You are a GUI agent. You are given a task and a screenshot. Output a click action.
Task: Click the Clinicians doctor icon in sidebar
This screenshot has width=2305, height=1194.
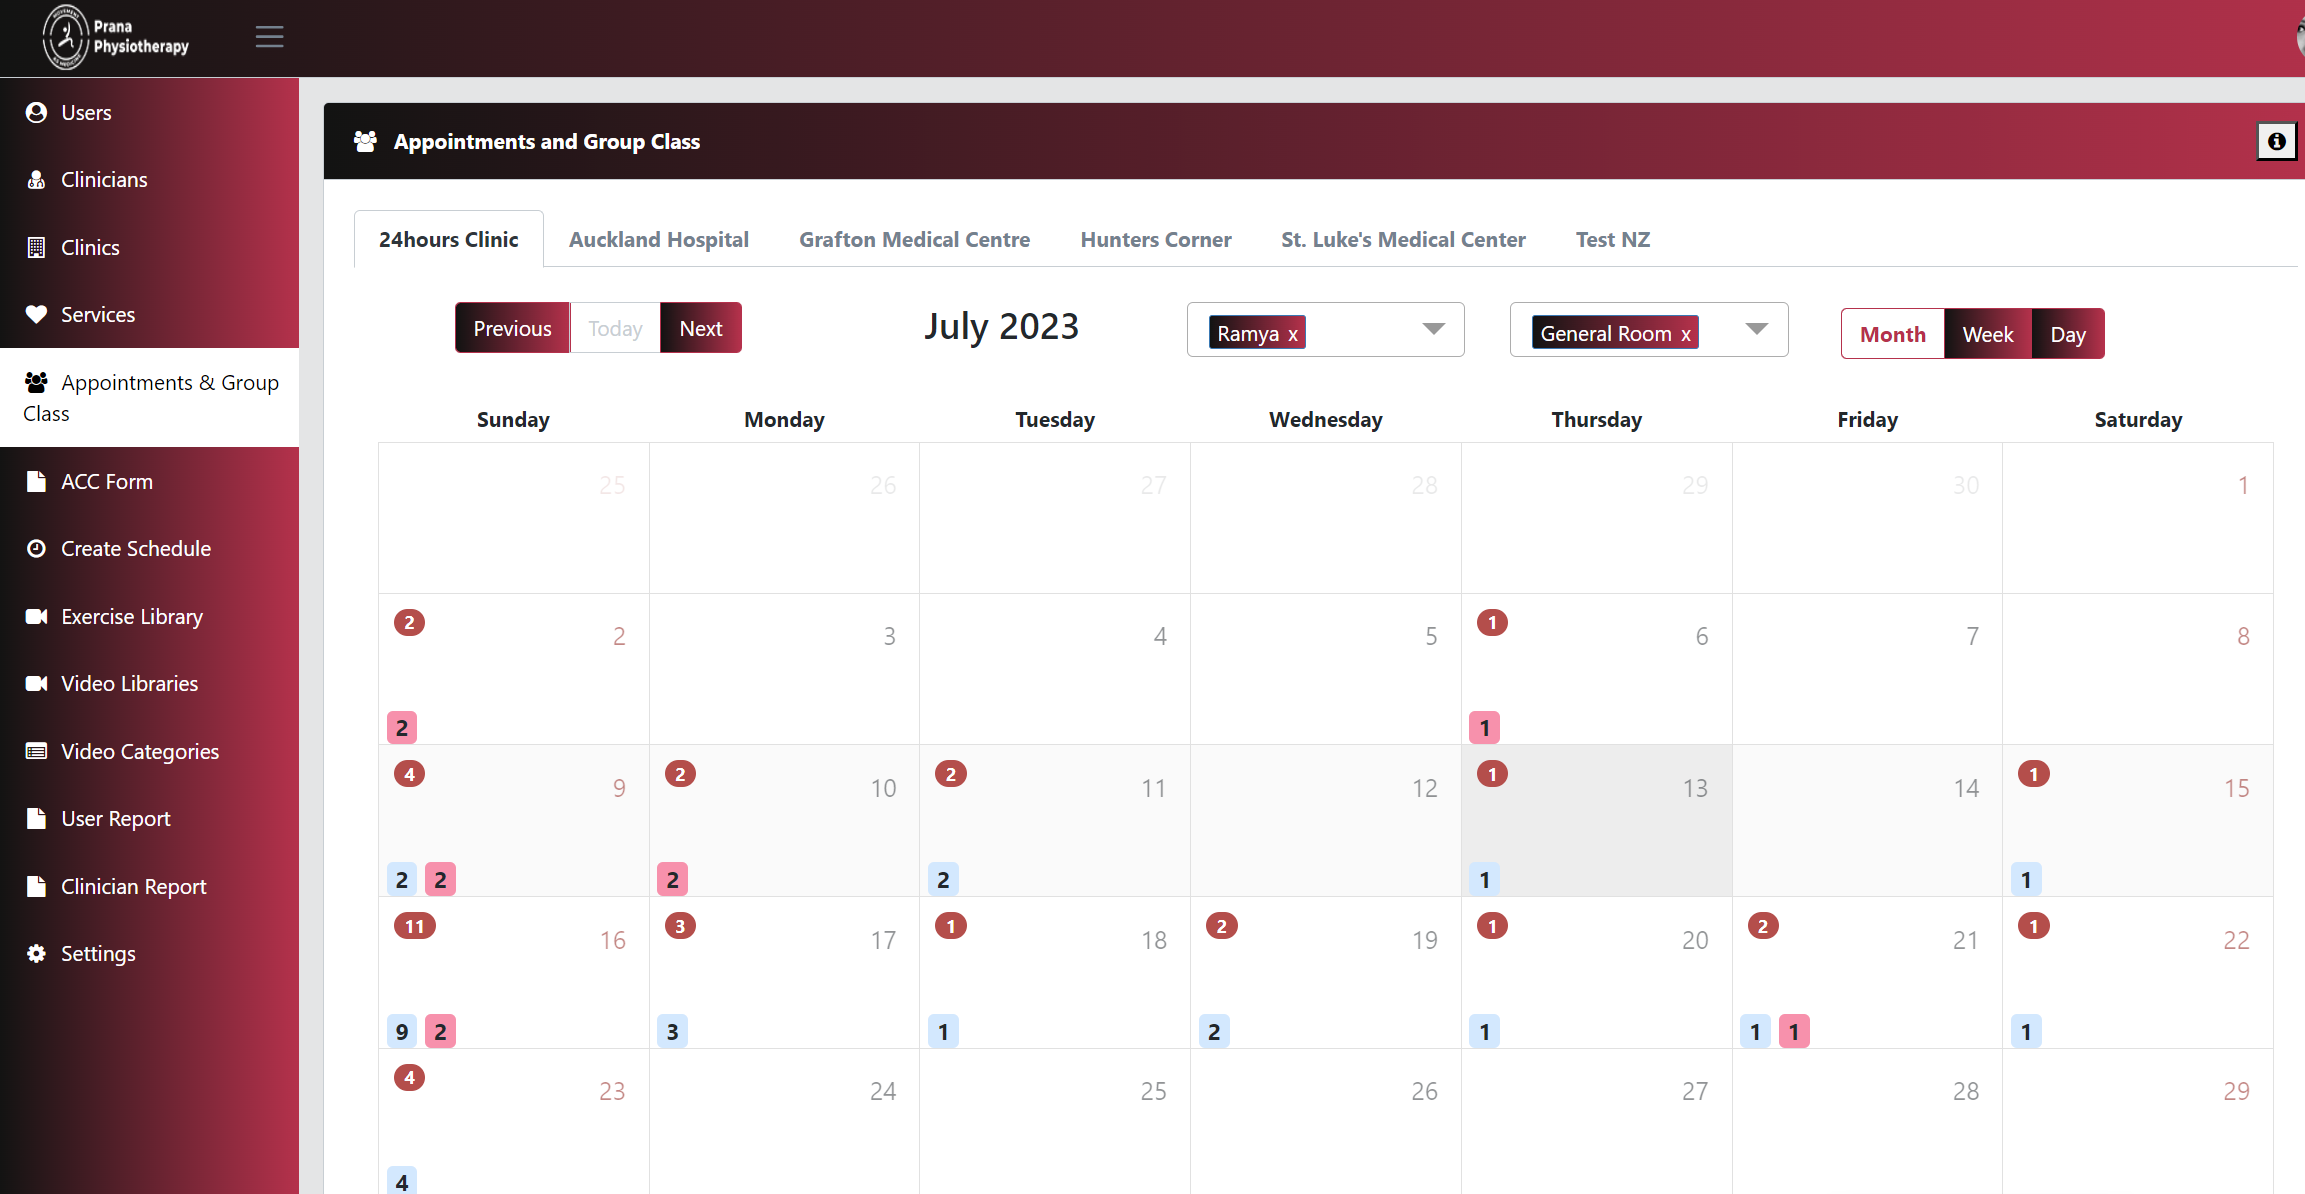[x=36, y=180]
